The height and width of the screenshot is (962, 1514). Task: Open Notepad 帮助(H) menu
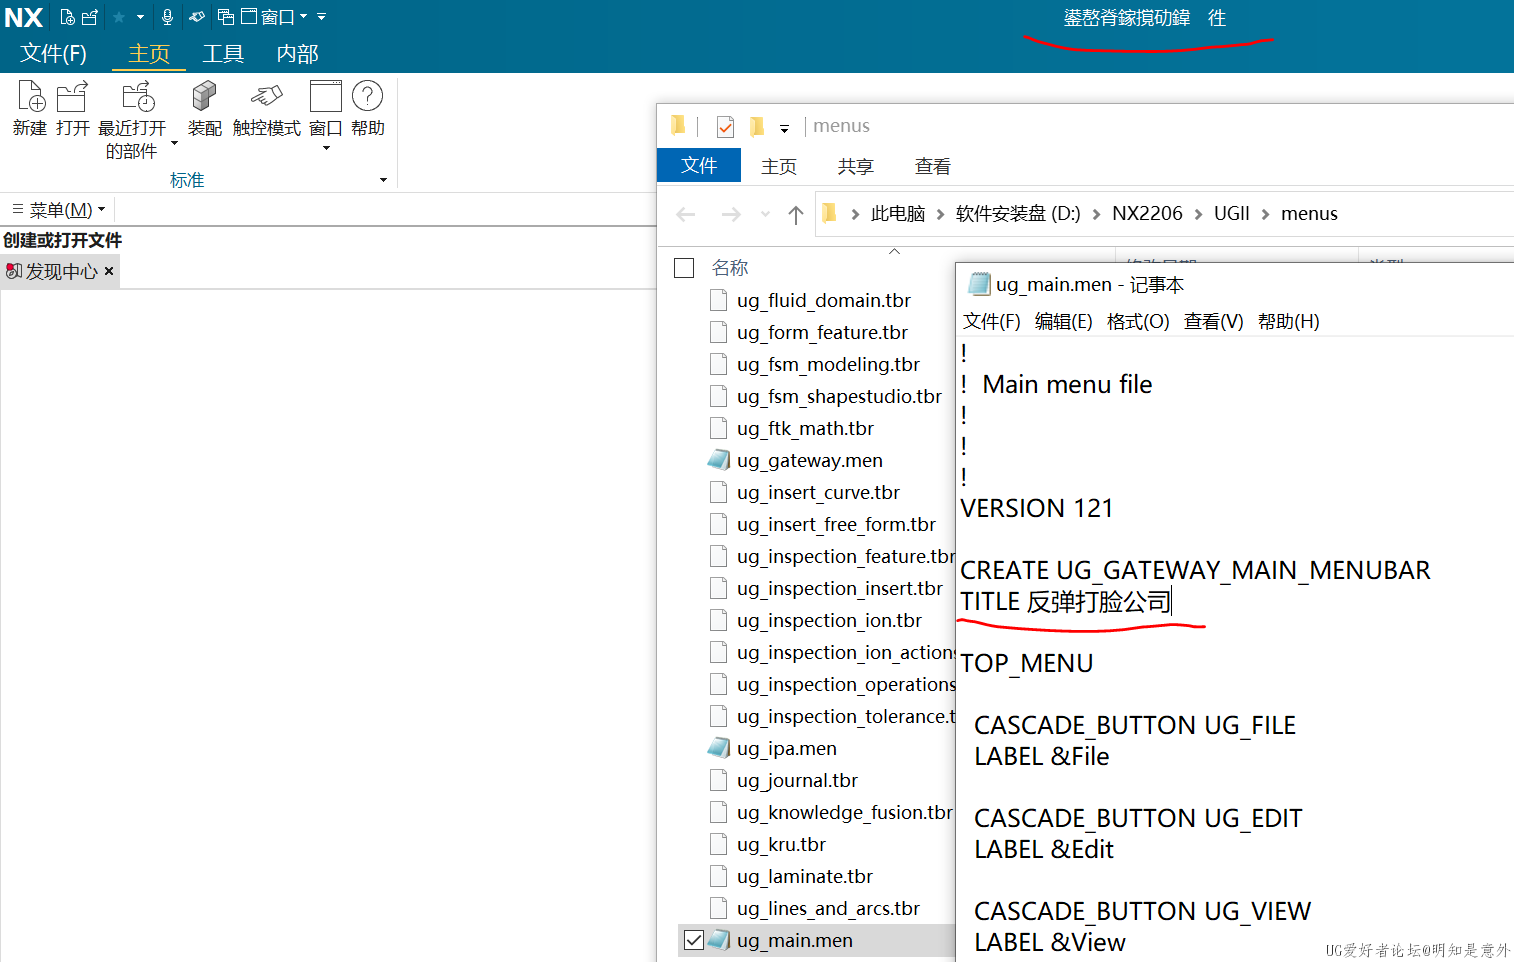click(x=1289, y=321)
